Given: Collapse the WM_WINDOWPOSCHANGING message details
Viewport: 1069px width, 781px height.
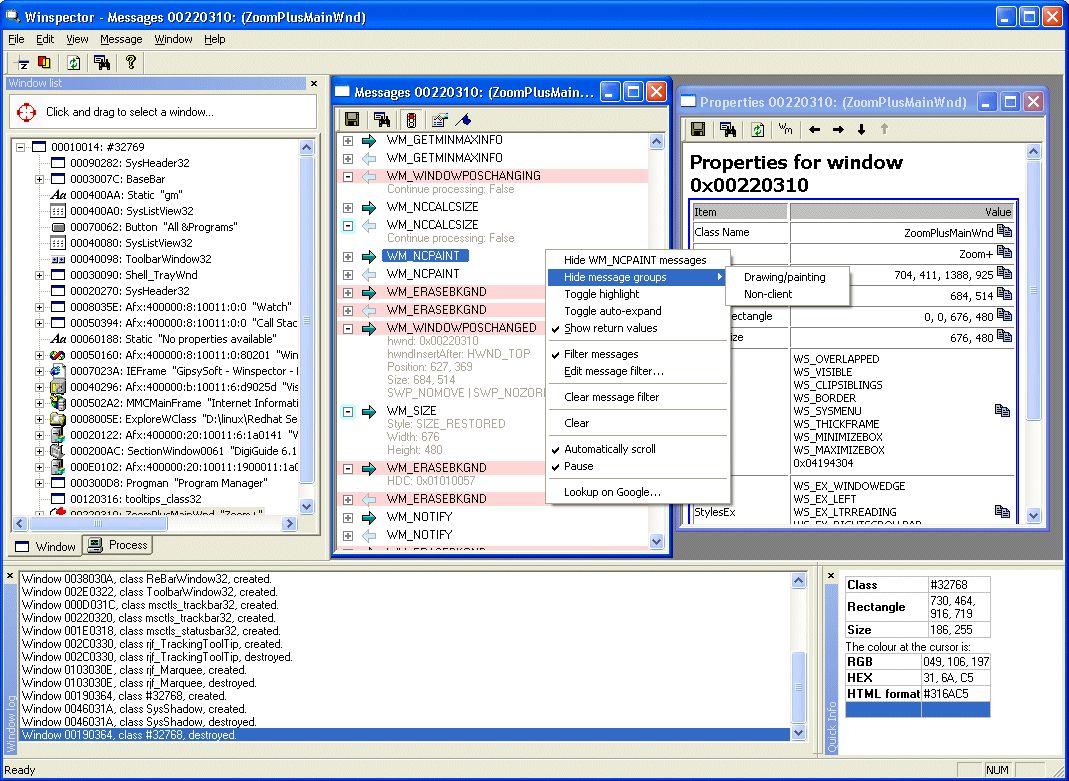Looking at the screenshot, I should click(x=348, y=176).
